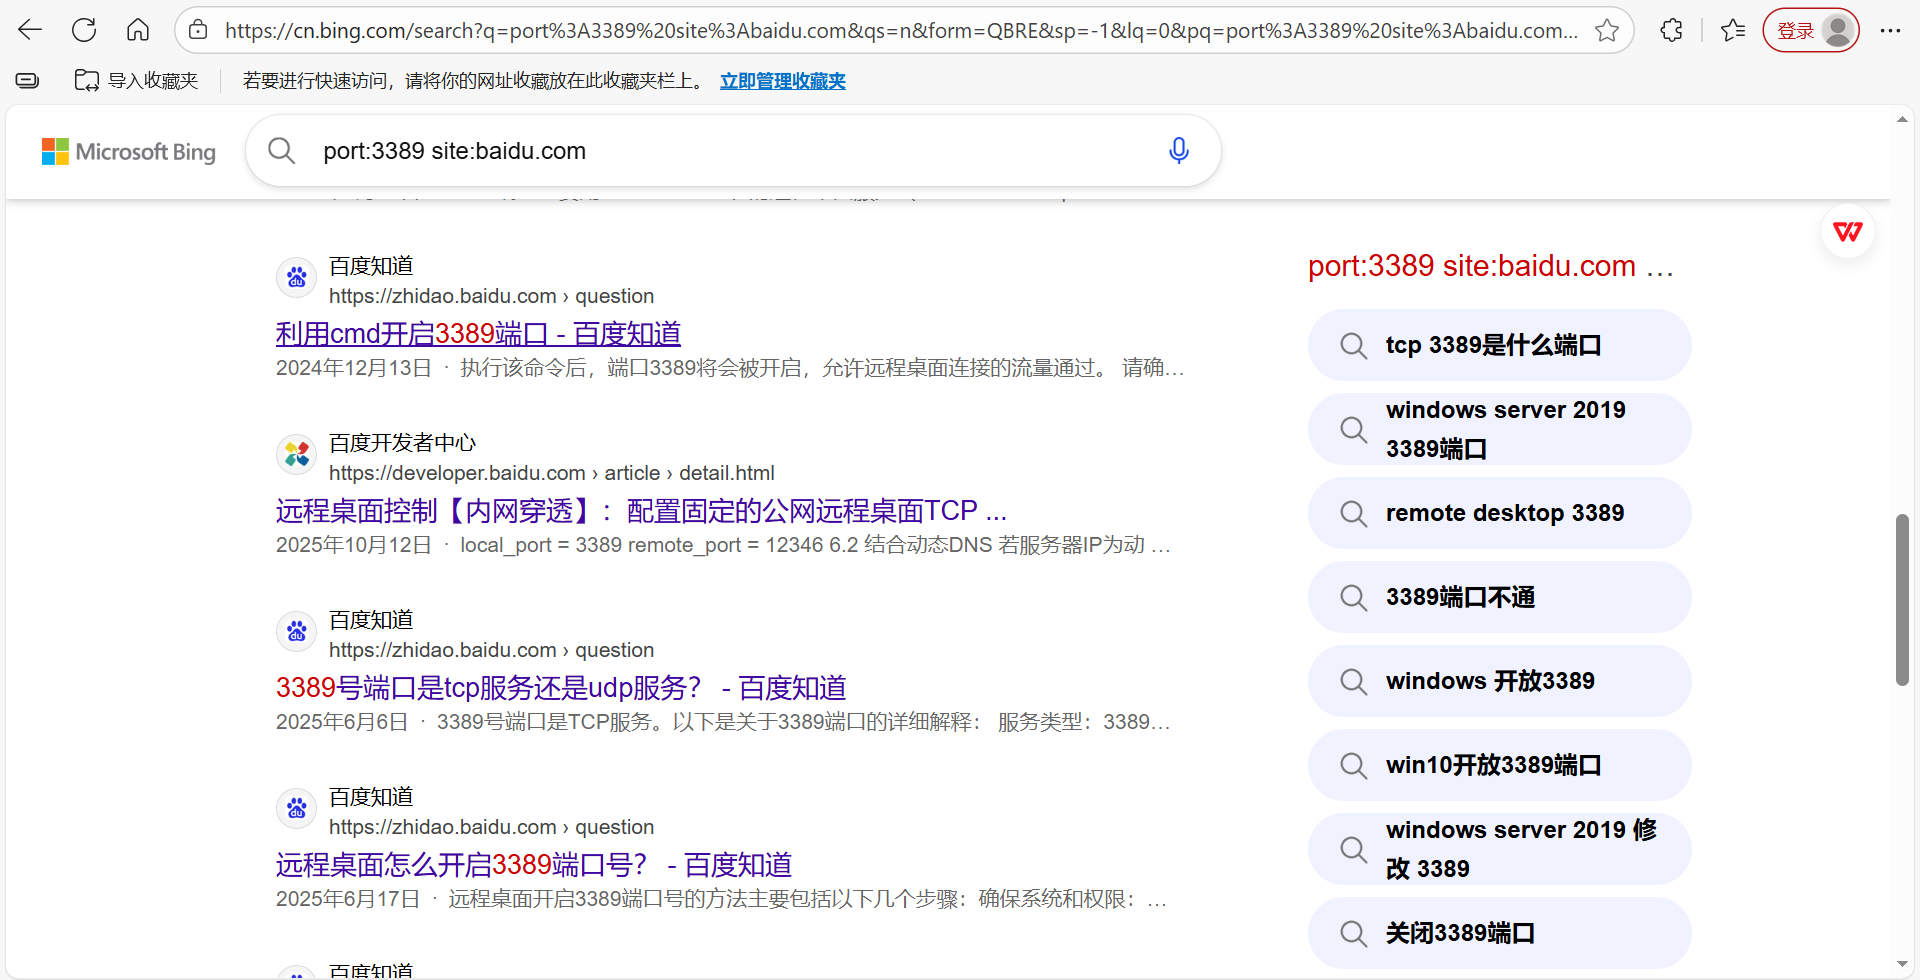Image resolution: width=1920 pixels, height=980 pixels.
Task: Click the search magnifier in Bing box
Action: tap(282, 151)
